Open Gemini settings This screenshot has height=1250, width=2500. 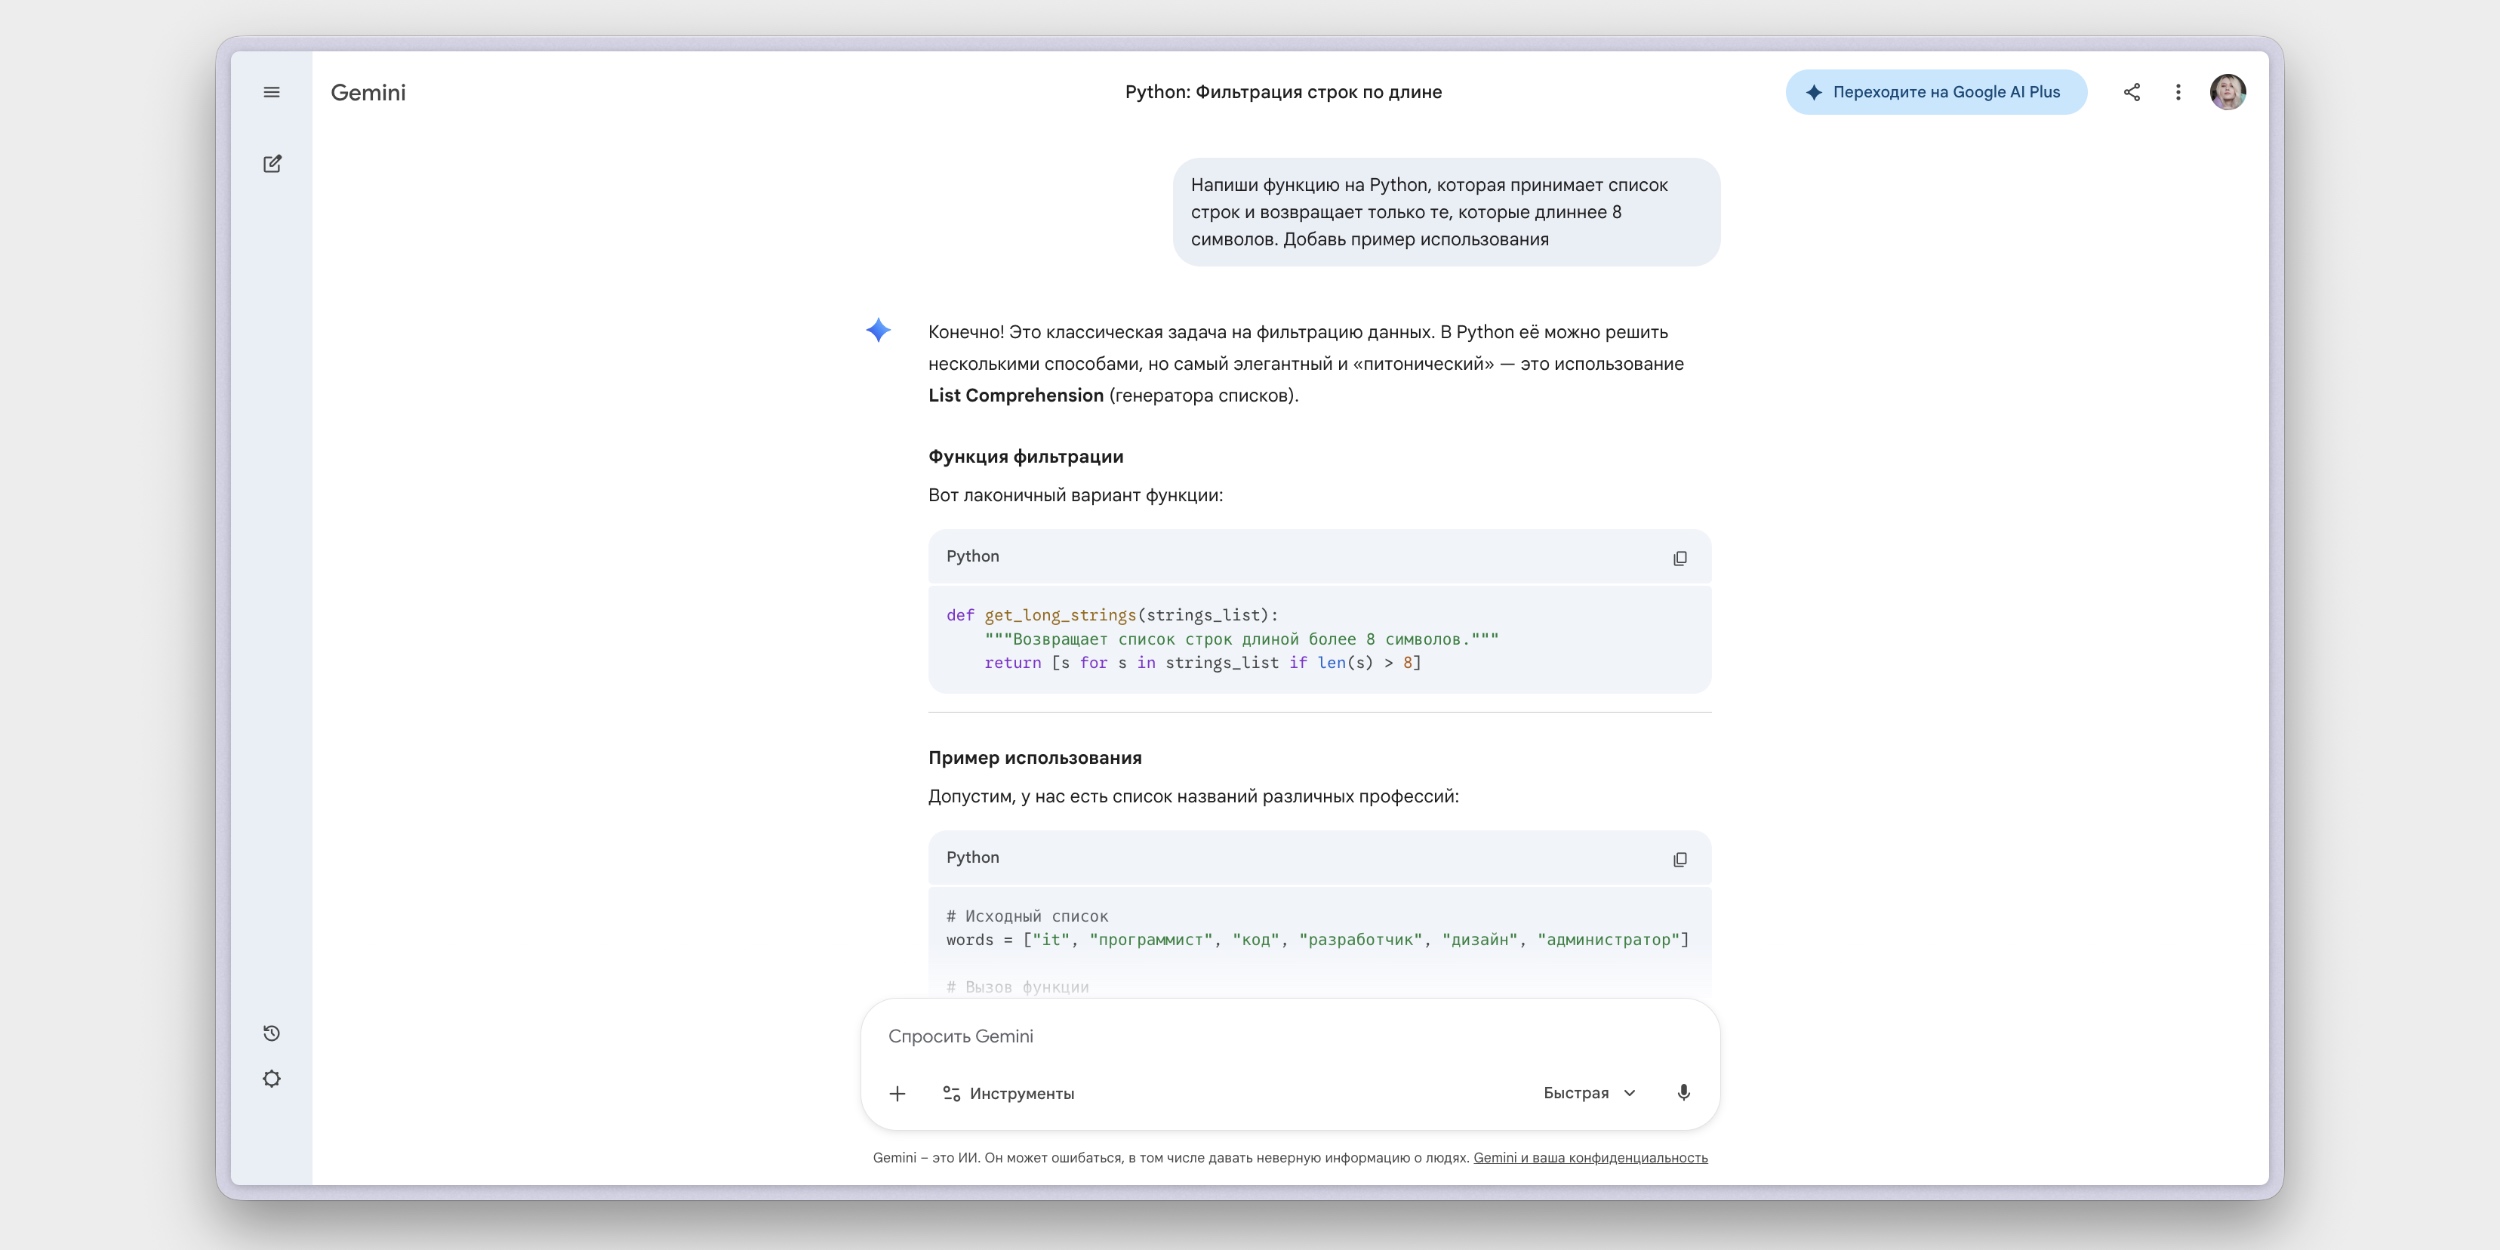272,1078
